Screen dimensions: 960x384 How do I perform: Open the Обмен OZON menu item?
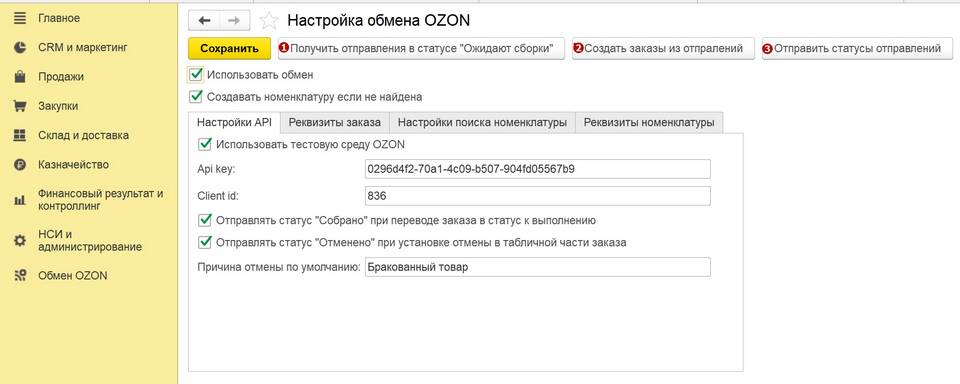[x=72, y=276]
